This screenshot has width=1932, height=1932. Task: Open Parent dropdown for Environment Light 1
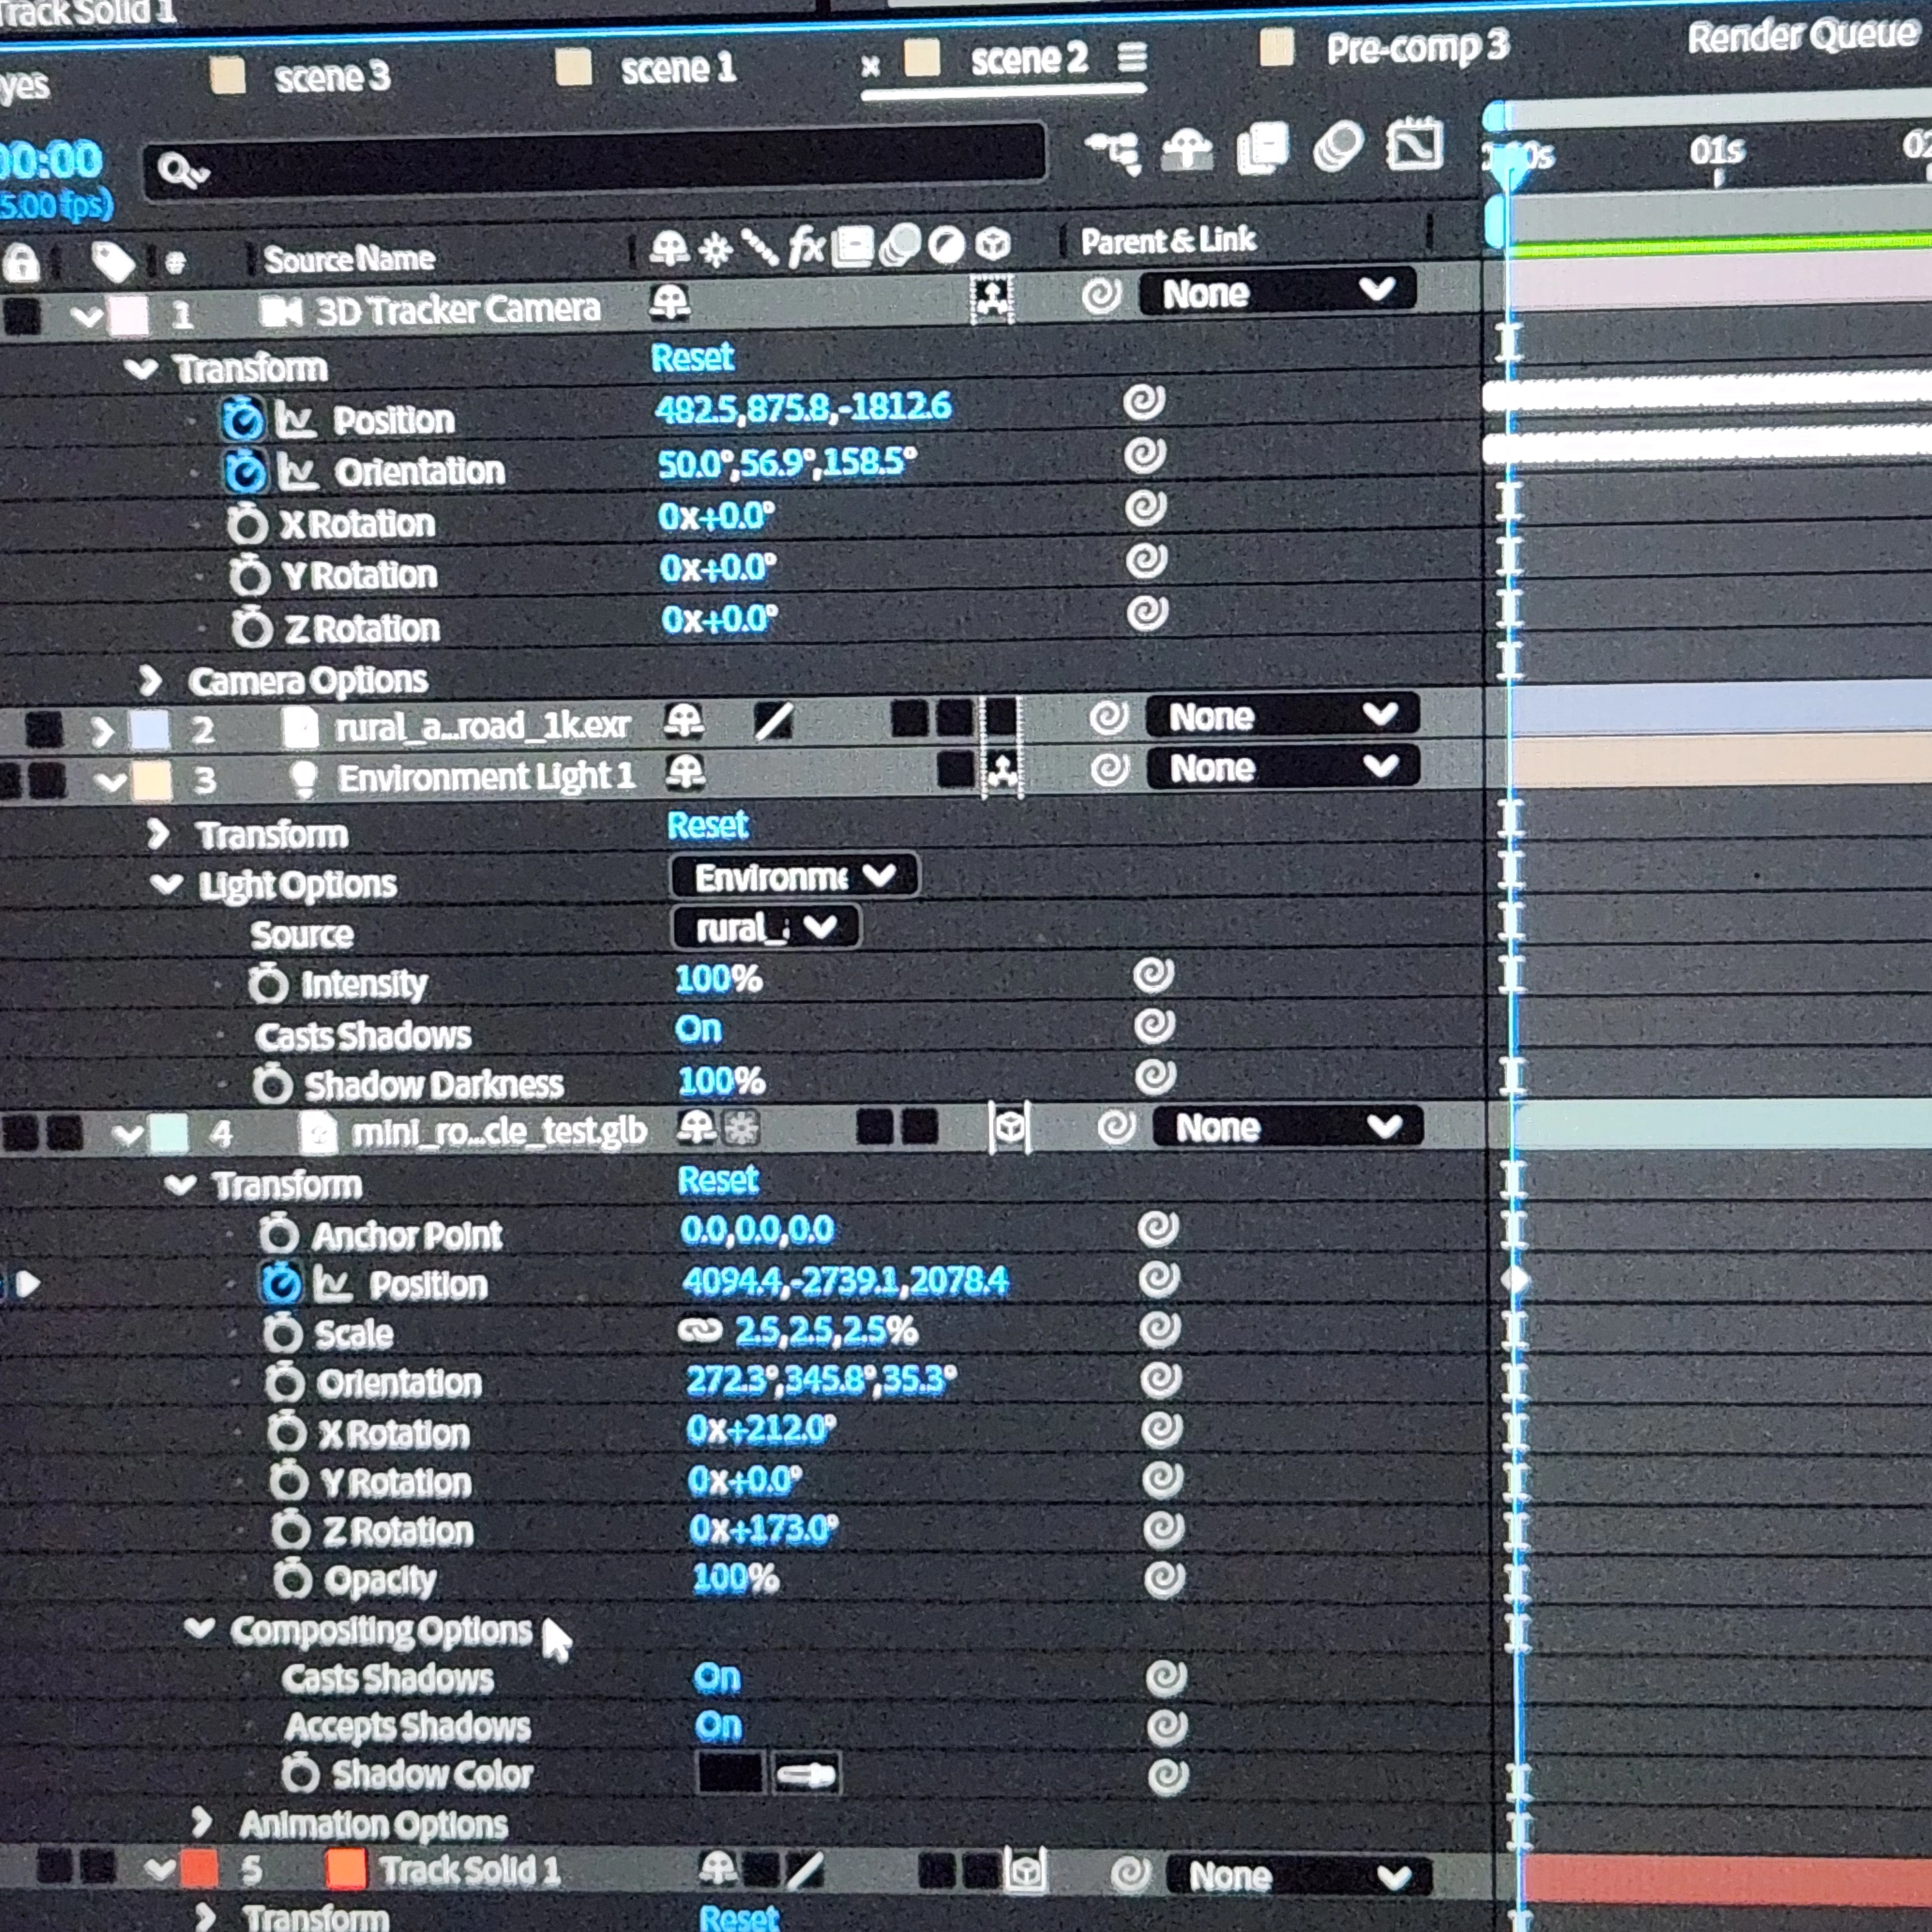point(1282,768)
